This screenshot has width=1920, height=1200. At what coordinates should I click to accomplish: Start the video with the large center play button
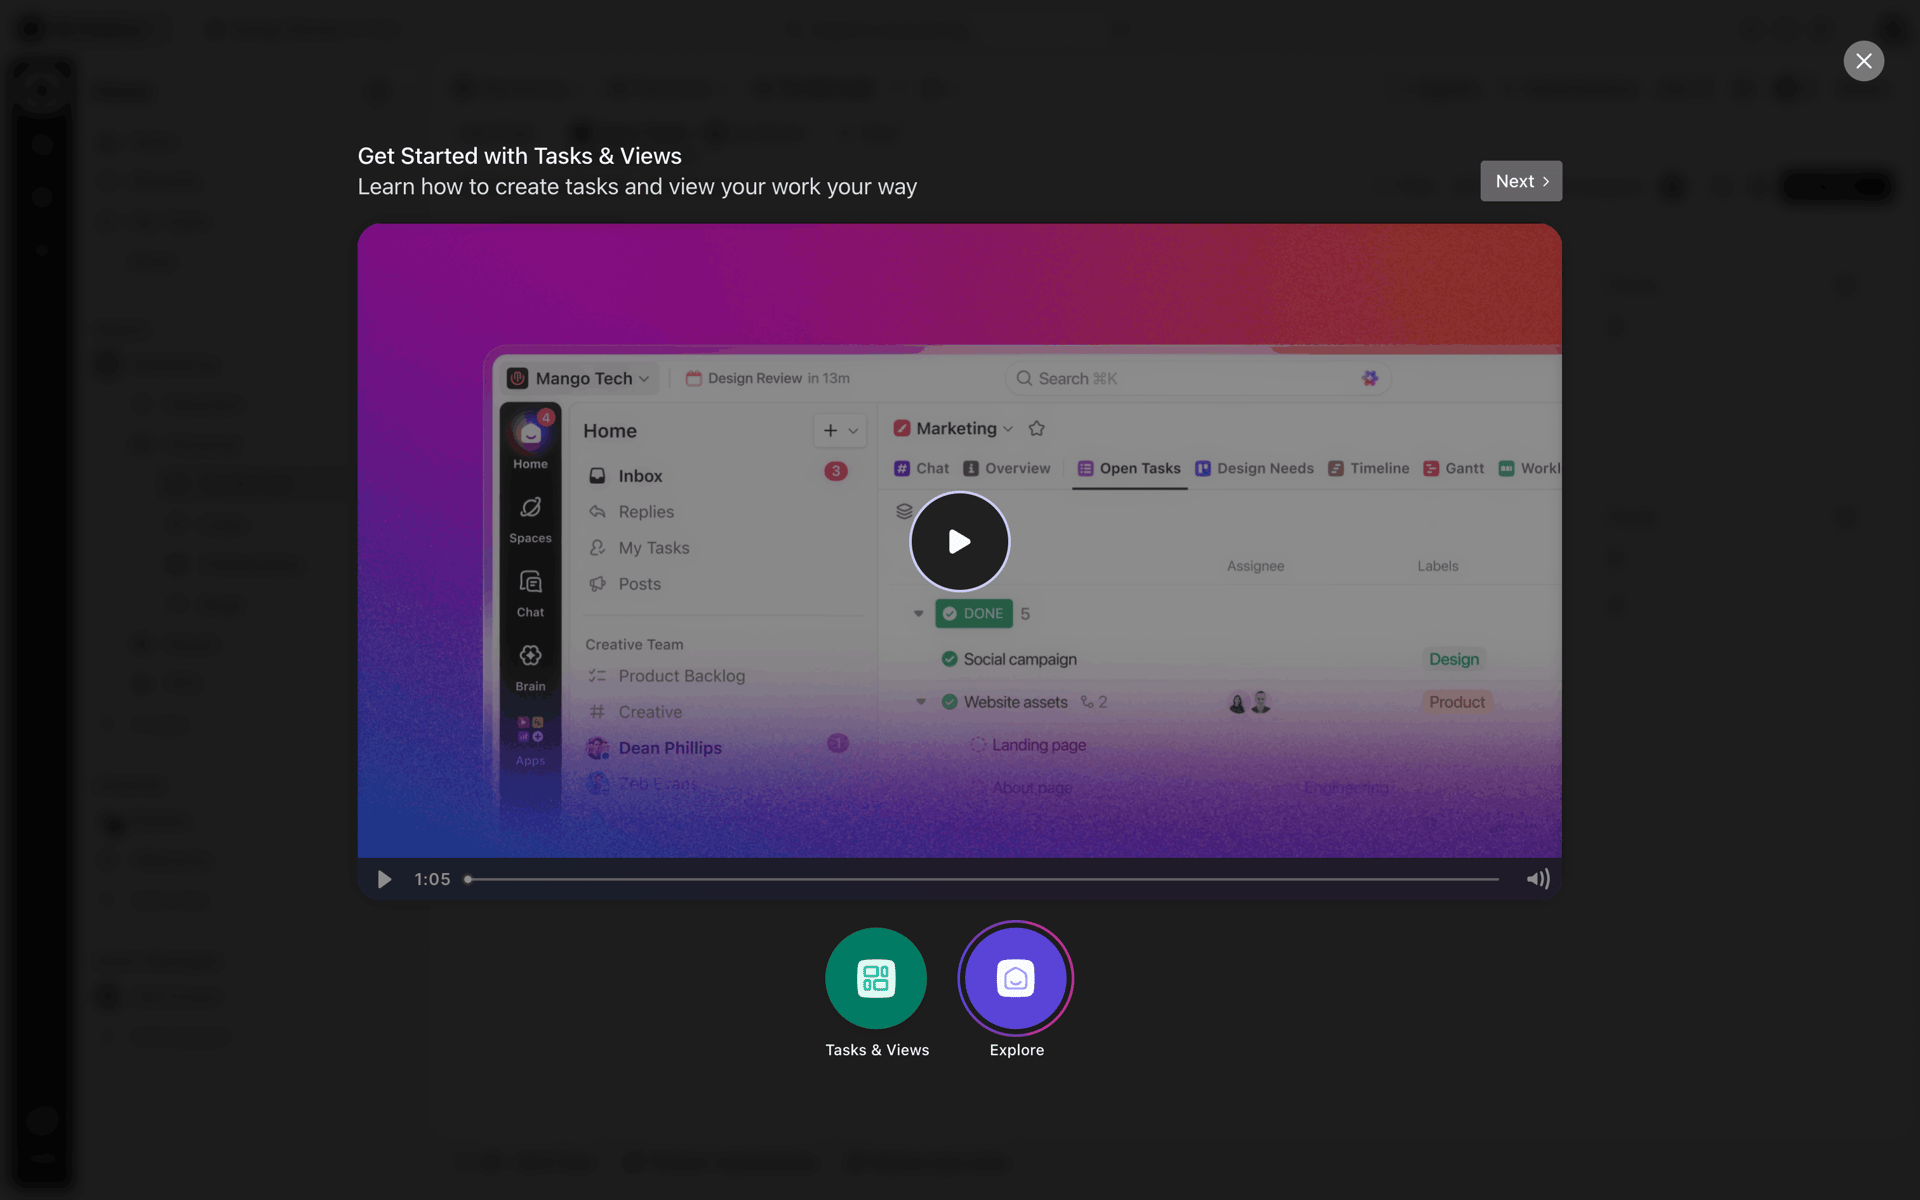(x=959, y=541)
